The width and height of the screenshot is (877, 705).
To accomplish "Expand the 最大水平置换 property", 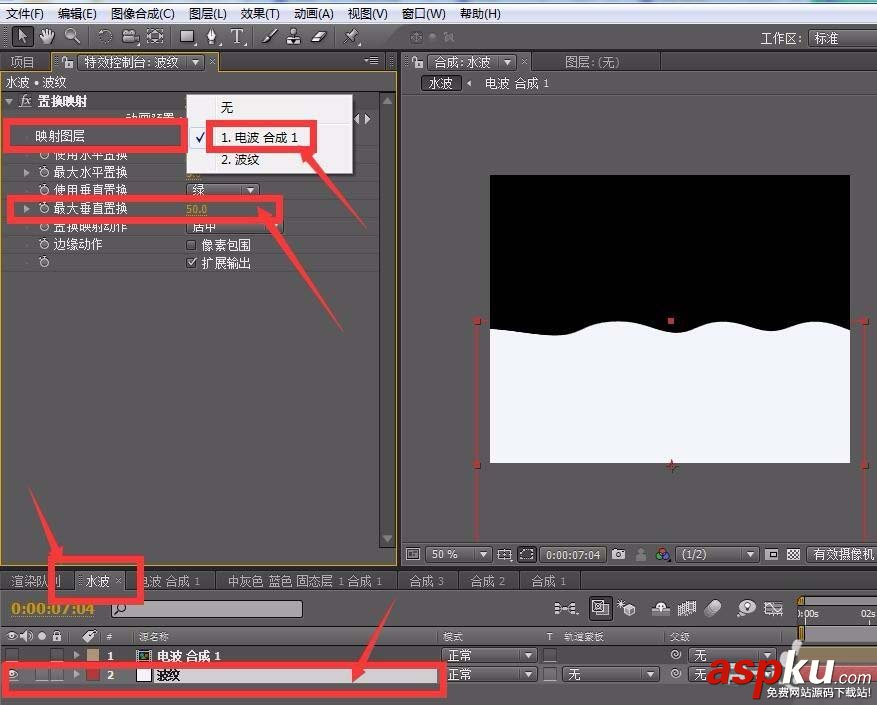I will click(26, 172).
